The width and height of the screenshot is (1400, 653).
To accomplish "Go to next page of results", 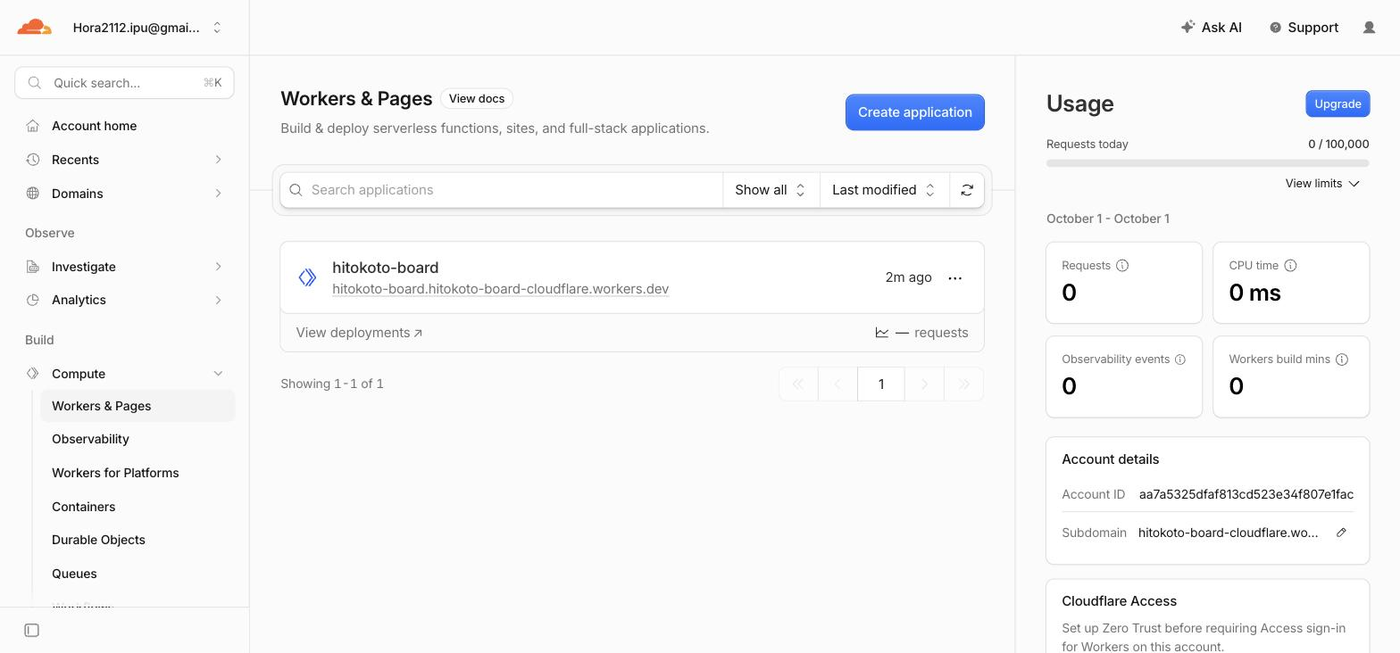I will point(924,384).
